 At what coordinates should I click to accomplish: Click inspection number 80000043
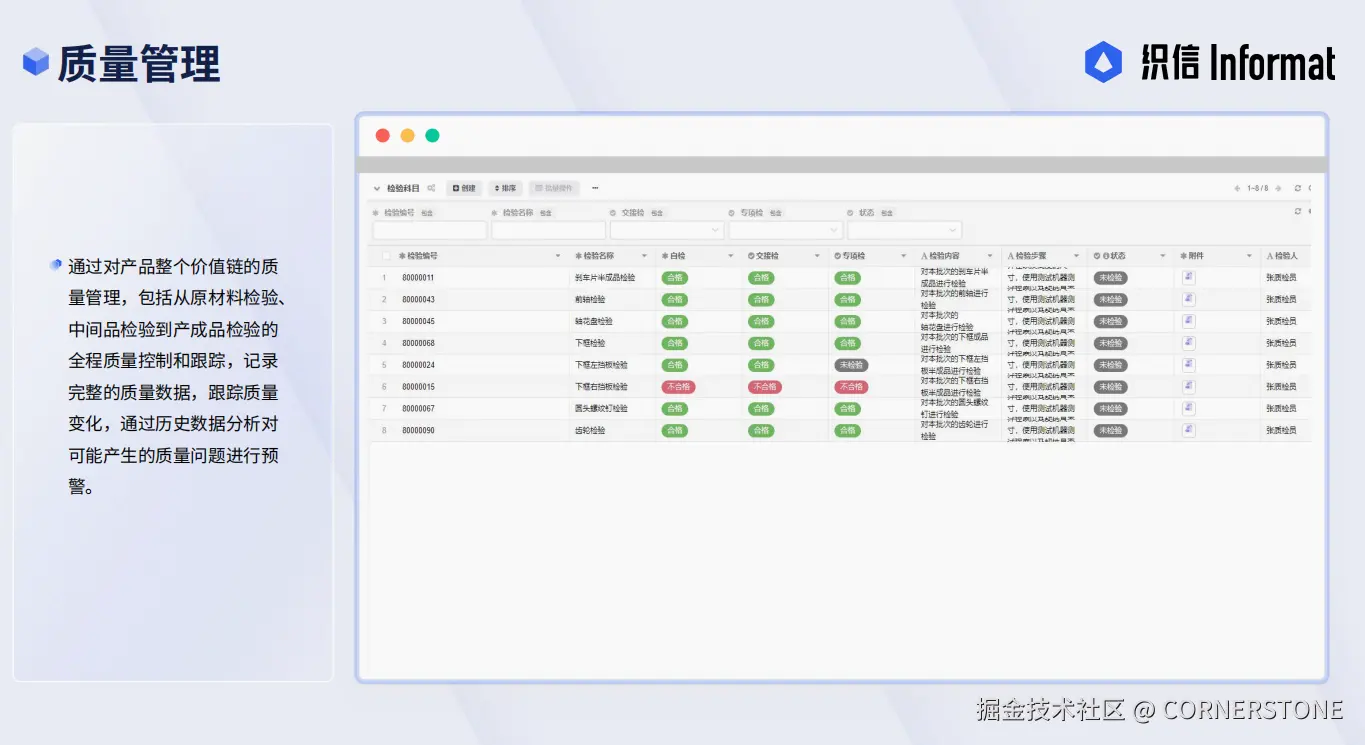418,300
